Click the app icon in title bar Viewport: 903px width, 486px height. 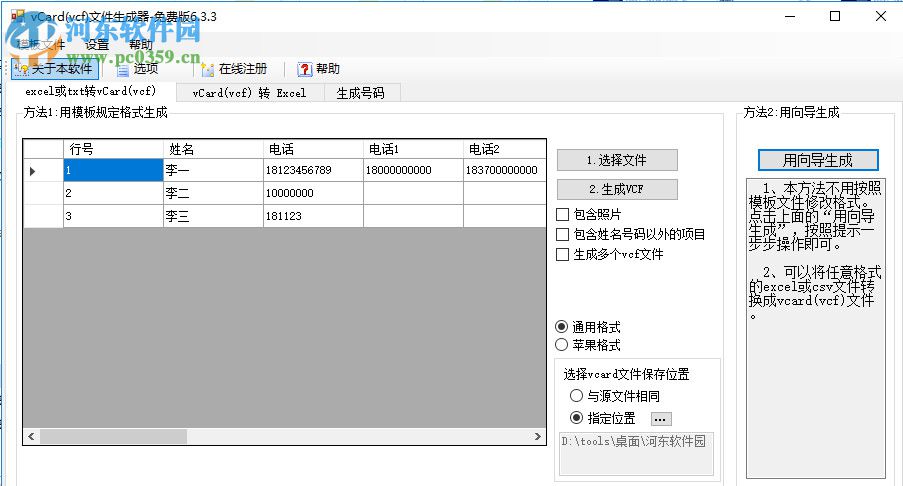[18, 16]
